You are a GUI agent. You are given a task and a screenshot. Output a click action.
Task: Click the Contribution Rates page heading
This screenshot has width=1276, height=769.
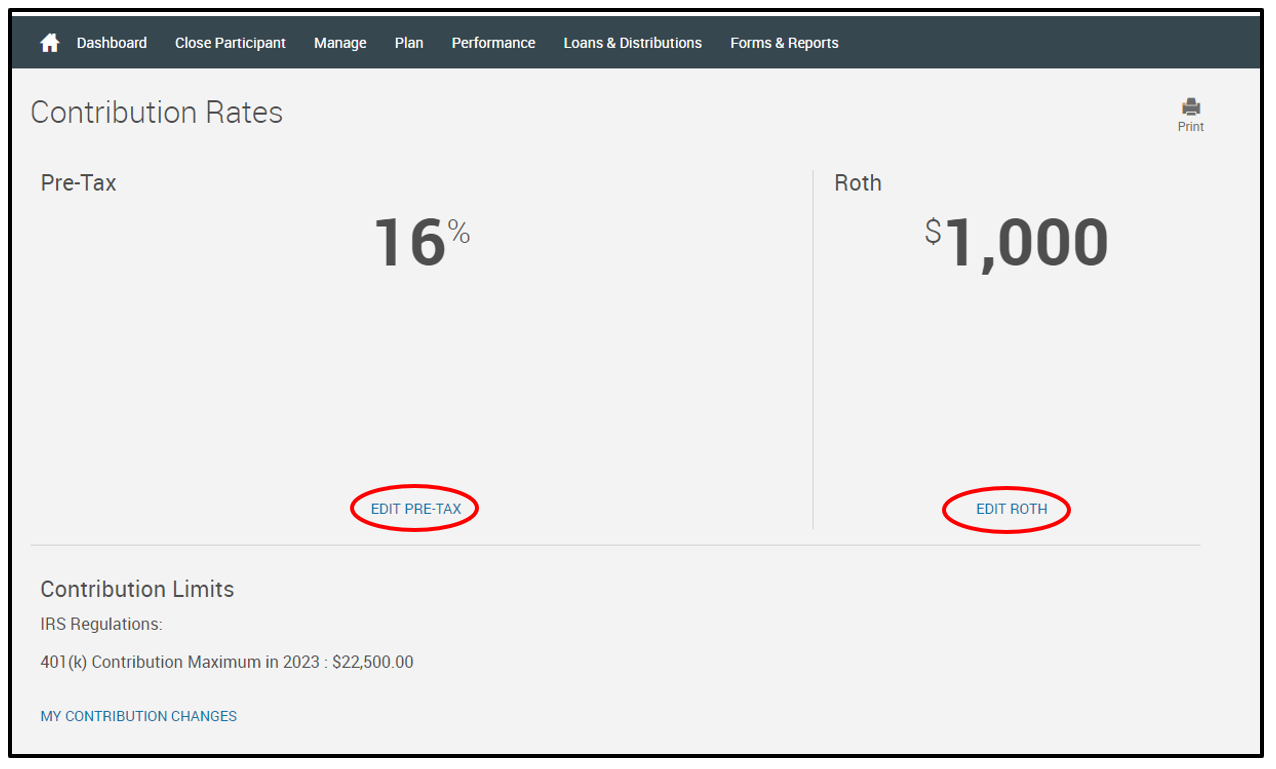point(157,113)
